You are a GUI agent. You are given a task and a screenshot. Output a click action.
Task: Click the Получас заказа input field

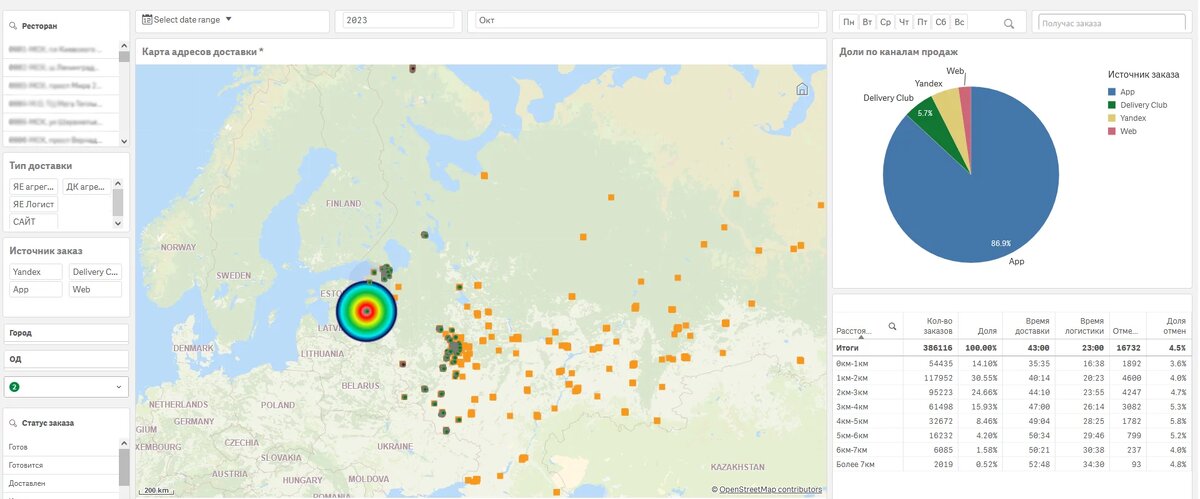[x=1113, y=22]
